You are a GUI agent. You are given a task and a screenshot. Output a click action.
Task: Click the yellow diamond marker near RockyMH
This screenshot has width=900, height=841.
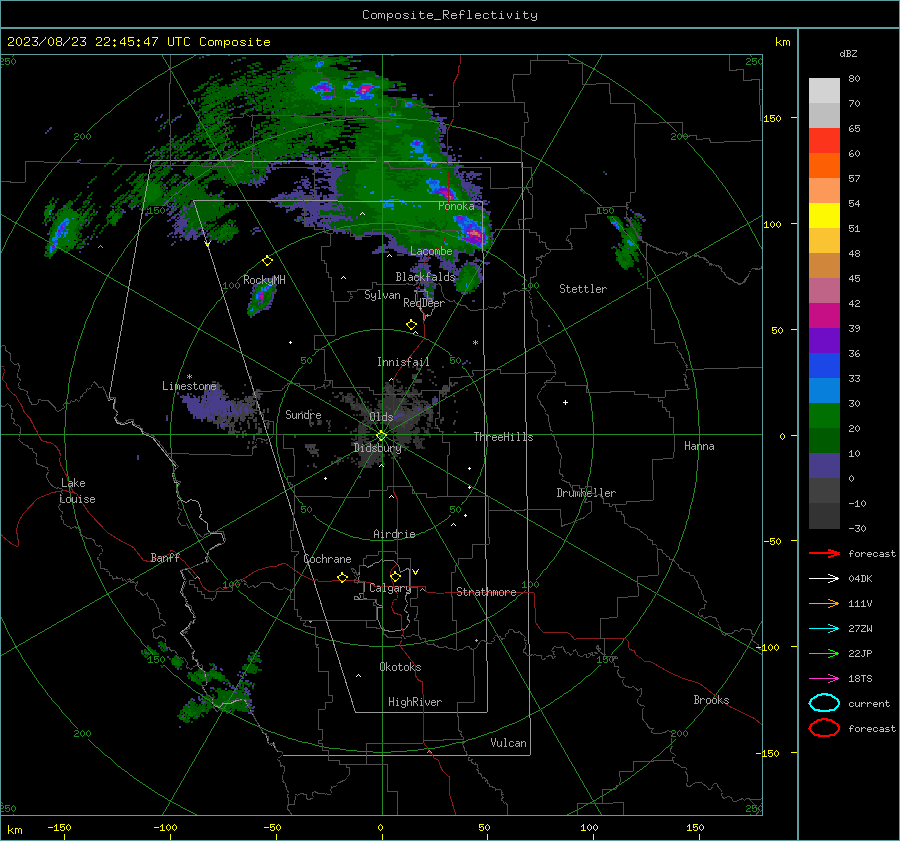tap(267, 261)
